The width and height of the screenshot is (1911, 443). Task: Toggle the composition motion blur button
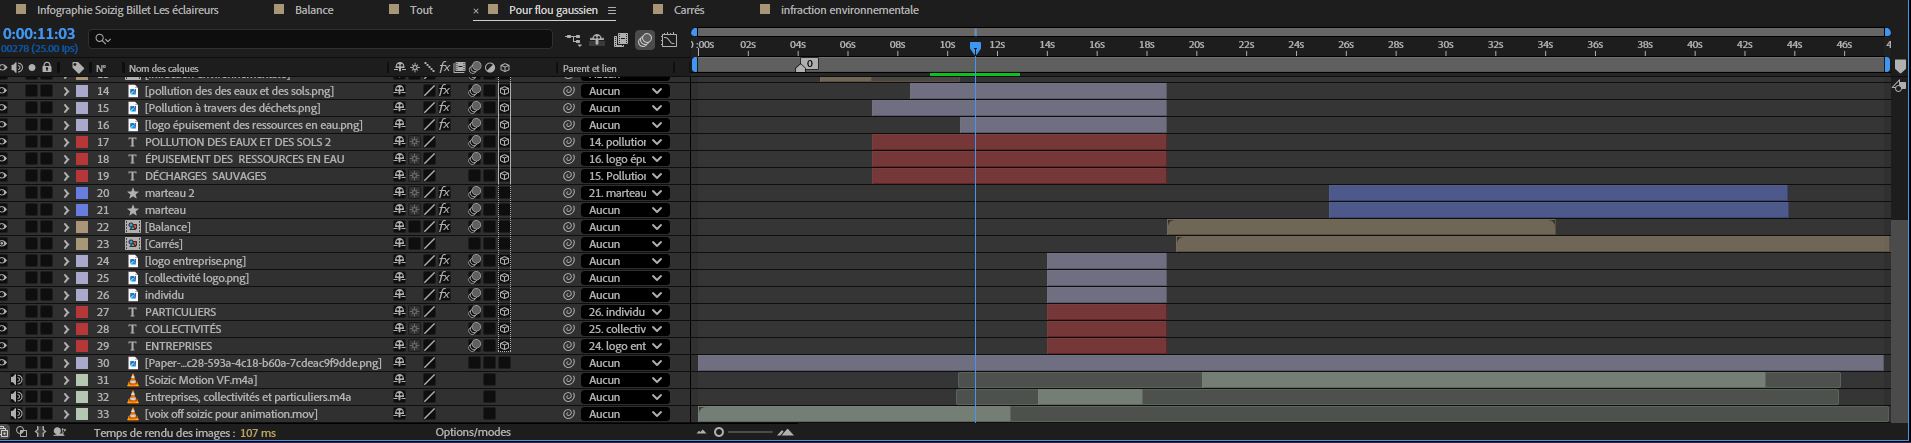(645, 40)
